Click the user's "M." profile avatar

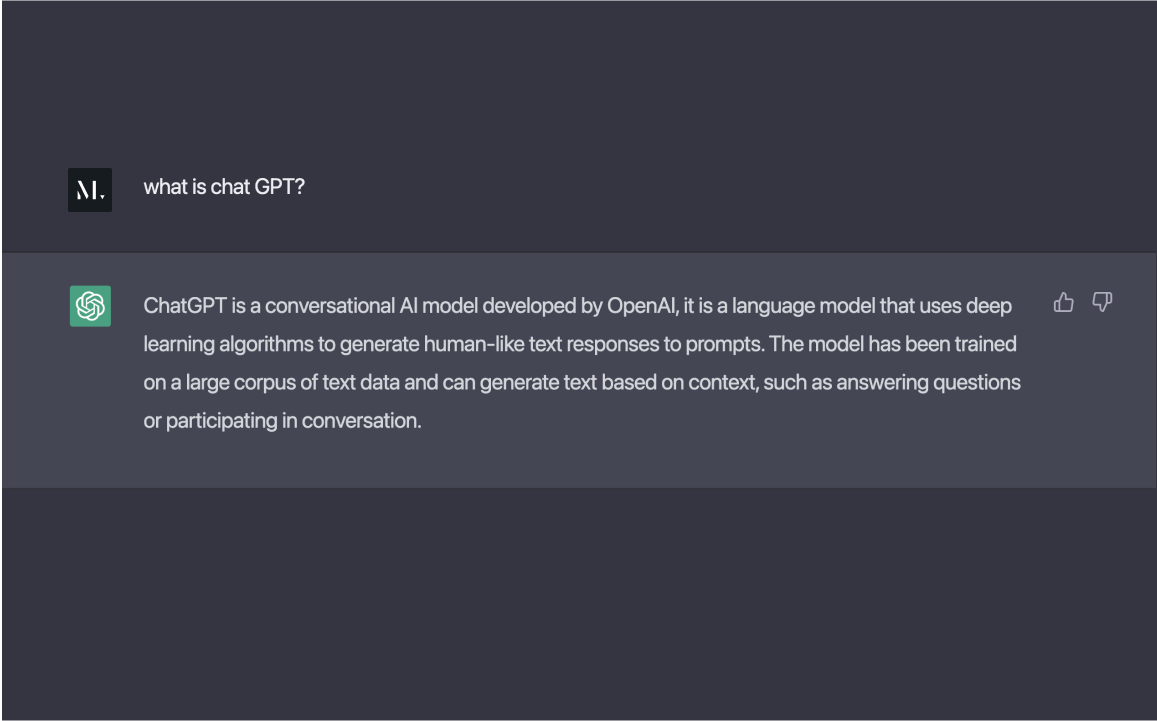click(x=90, y=190)
